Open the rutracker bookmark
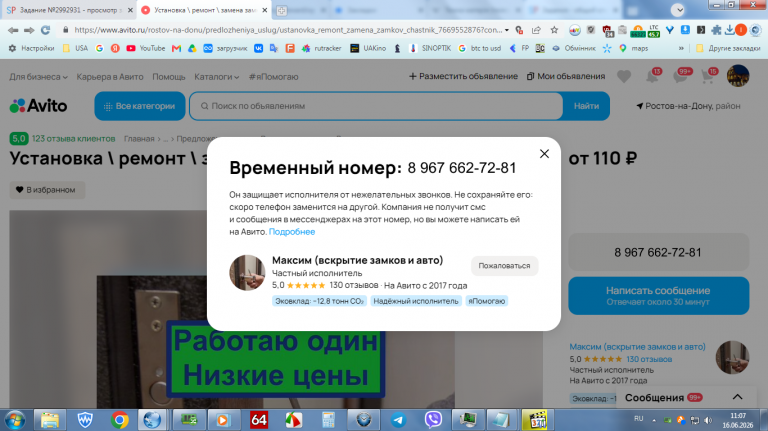The width and height of the screenshot is (768, 431). coord(321,48)
